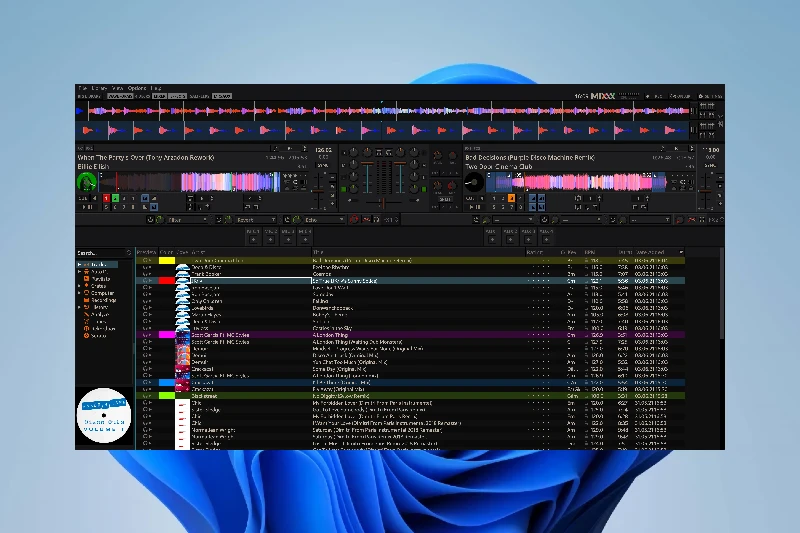
Task: Click the yellow color swatch in first track row
Action: click(x=167, y=259)
